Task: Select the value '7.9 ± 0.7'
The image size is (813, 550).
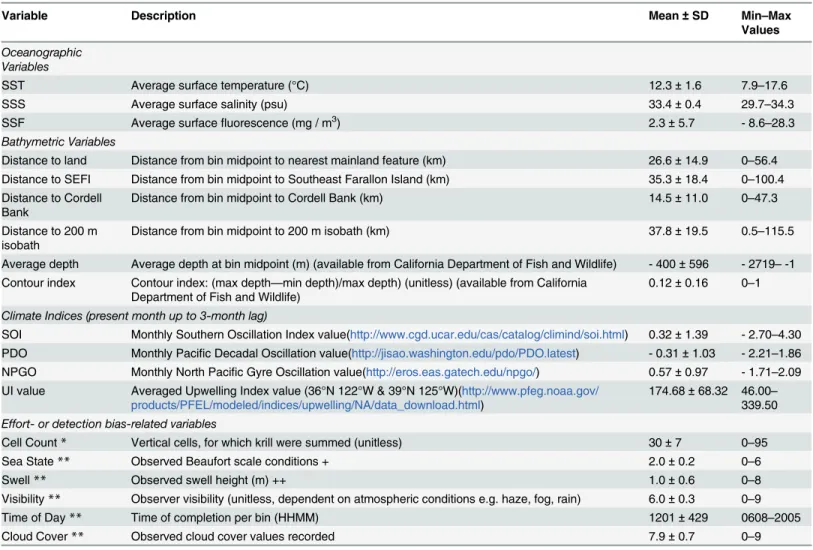Action: click(671, 536)
